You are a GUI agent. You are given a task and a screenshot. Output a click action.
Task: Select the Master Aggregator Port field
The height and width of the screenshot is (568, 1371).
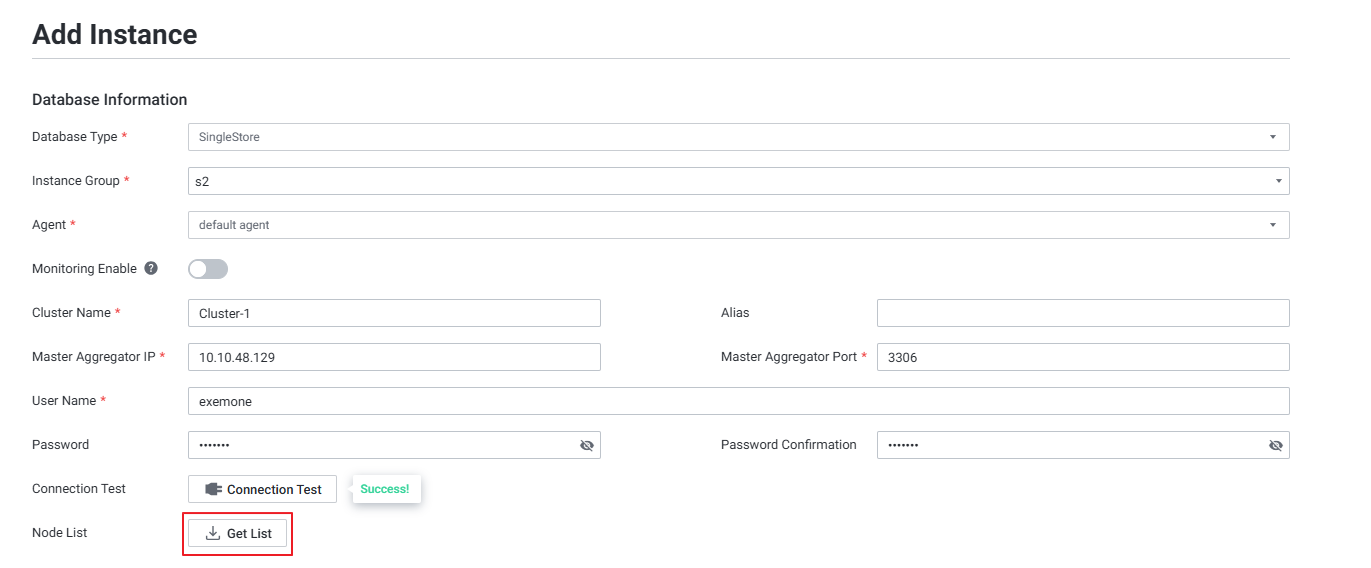click(x=1083, y=357)
